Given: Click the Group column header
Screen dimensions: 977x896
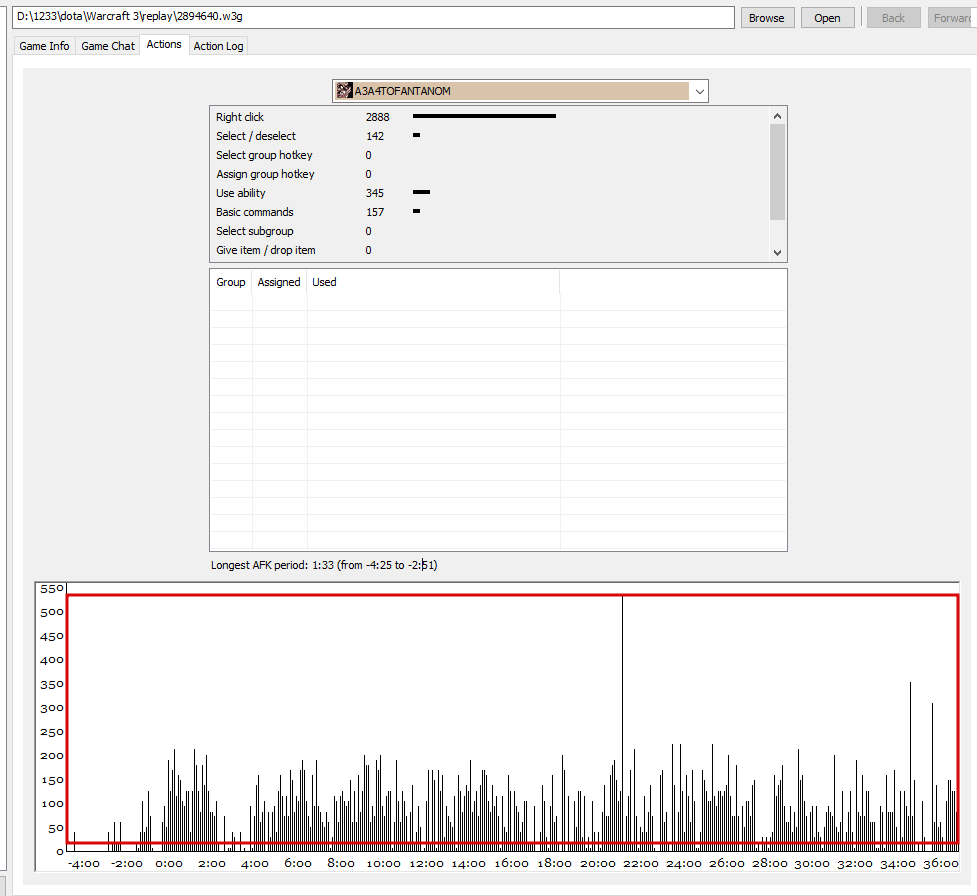Looking at the screenshot, I should [x=231, y=282].
